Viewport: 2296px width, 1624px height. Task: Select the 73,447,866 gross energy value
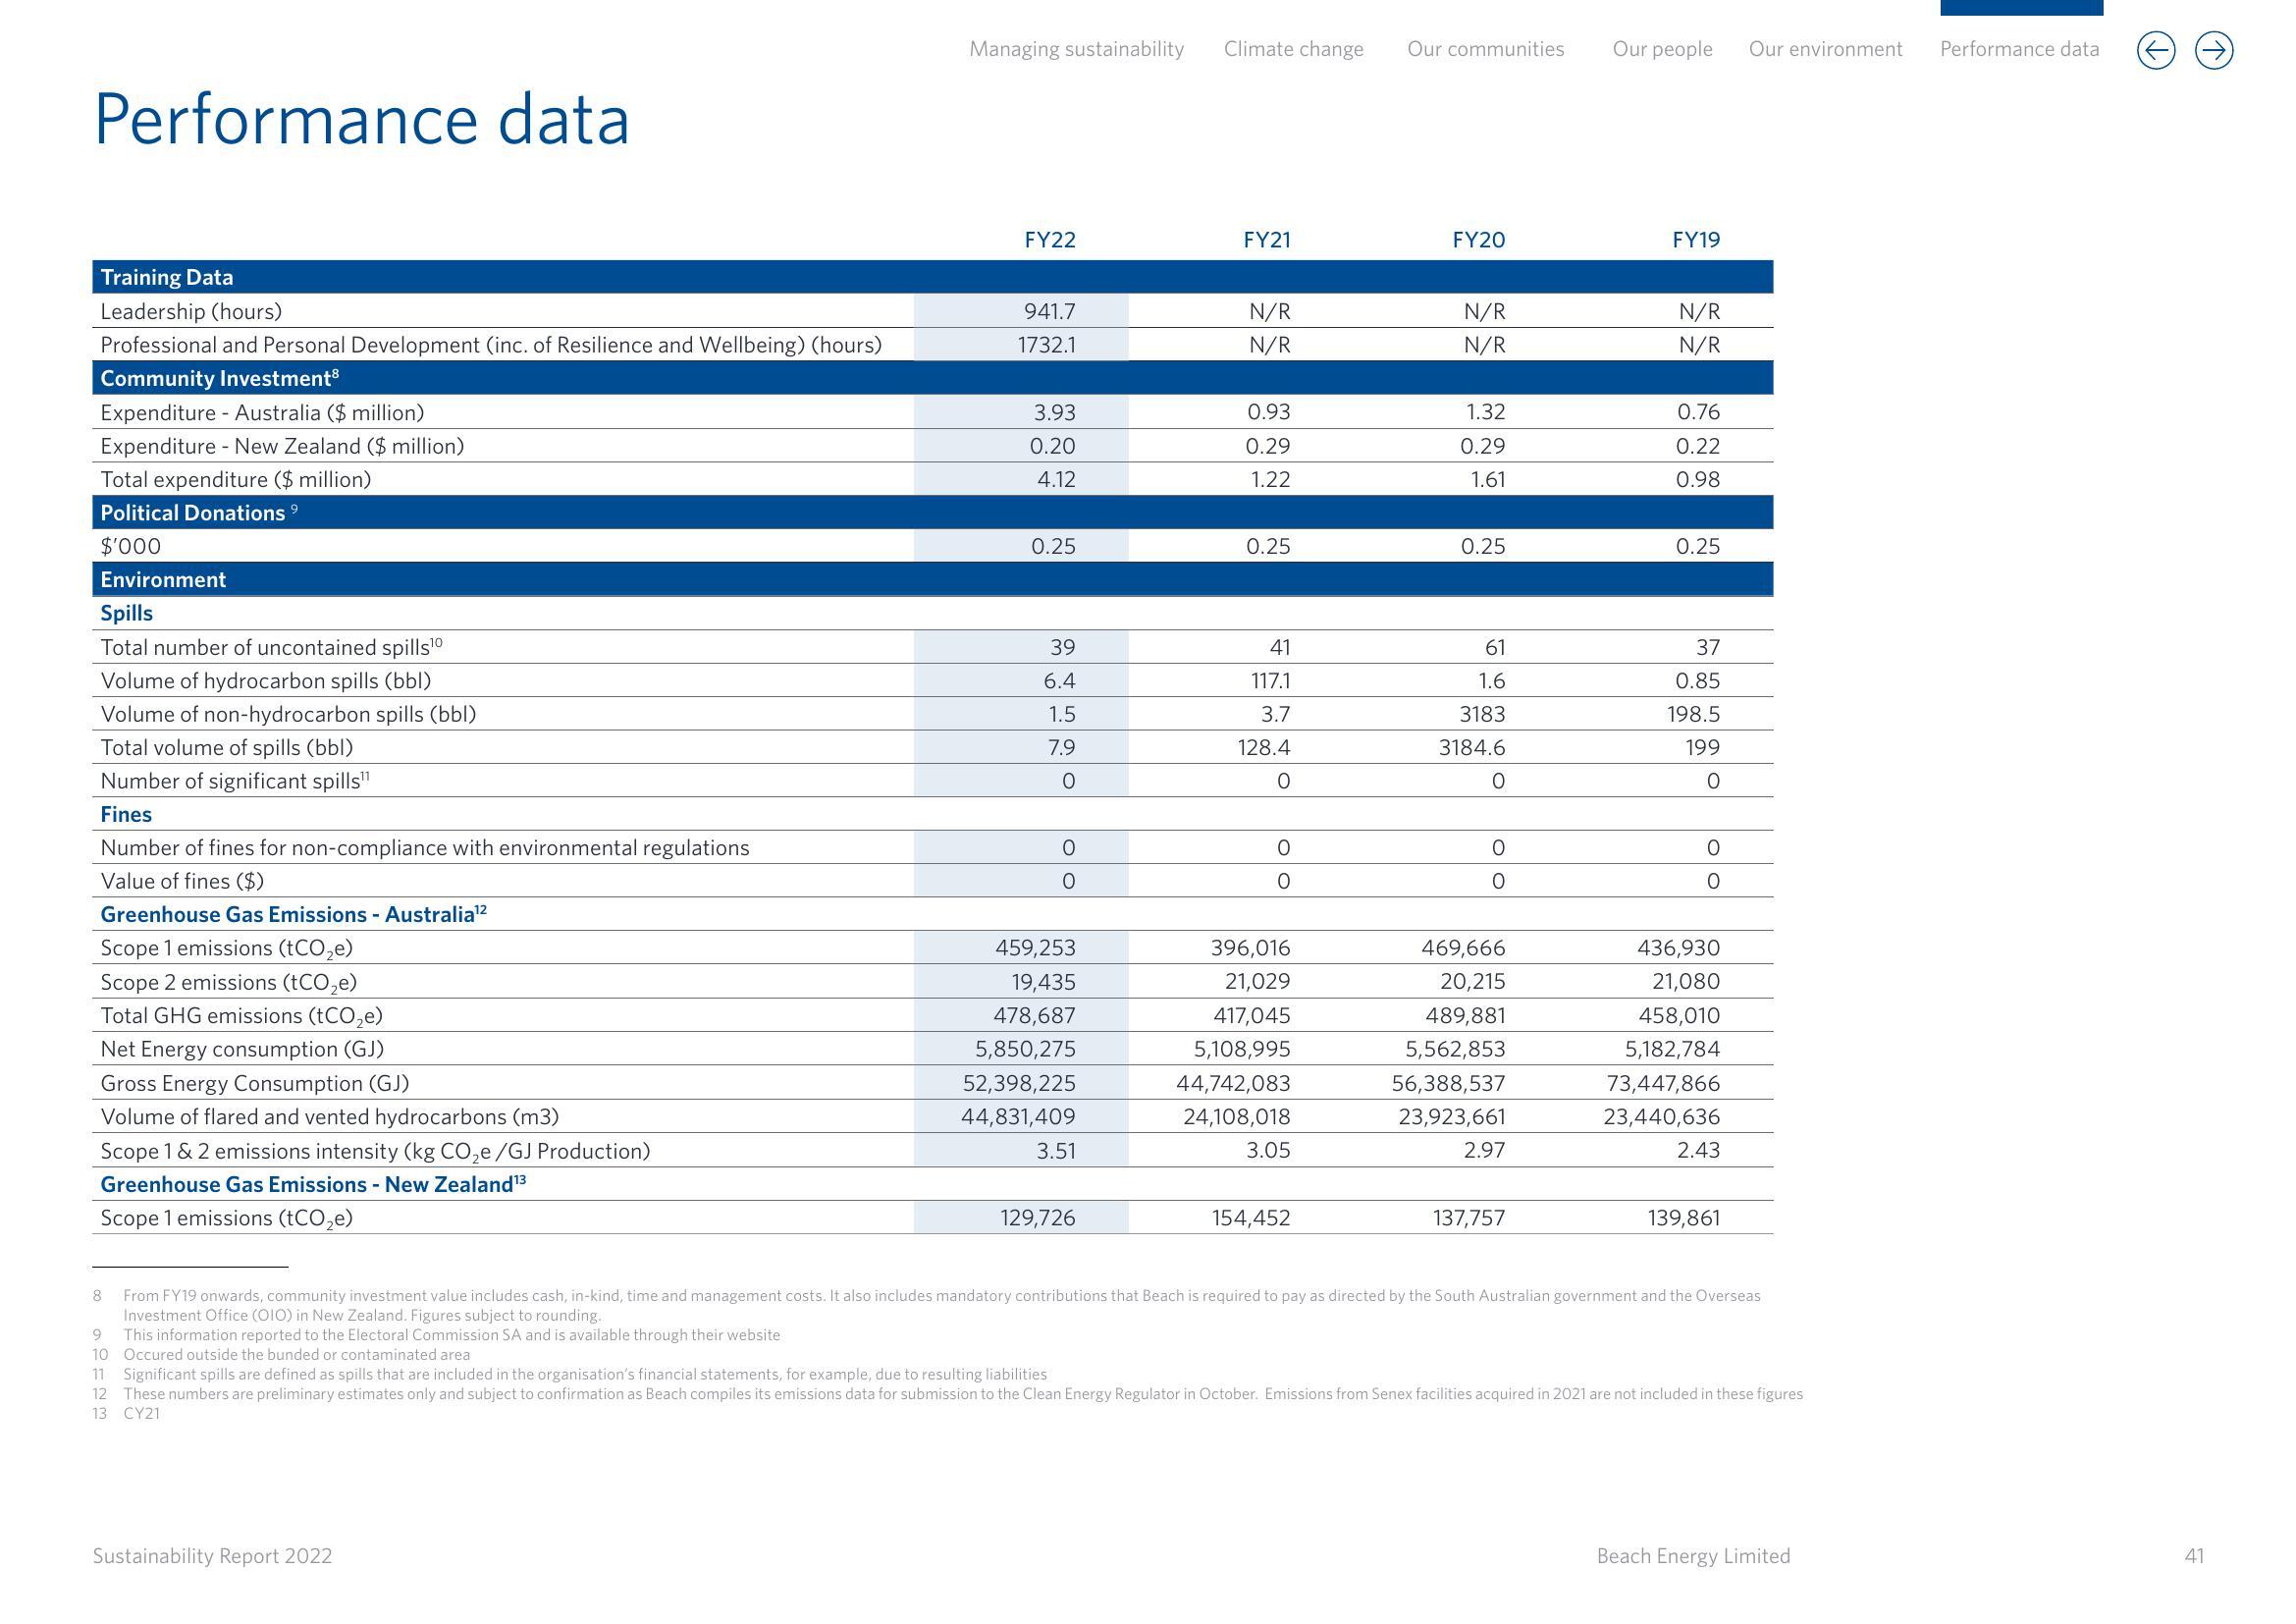click(1663, 1083)
